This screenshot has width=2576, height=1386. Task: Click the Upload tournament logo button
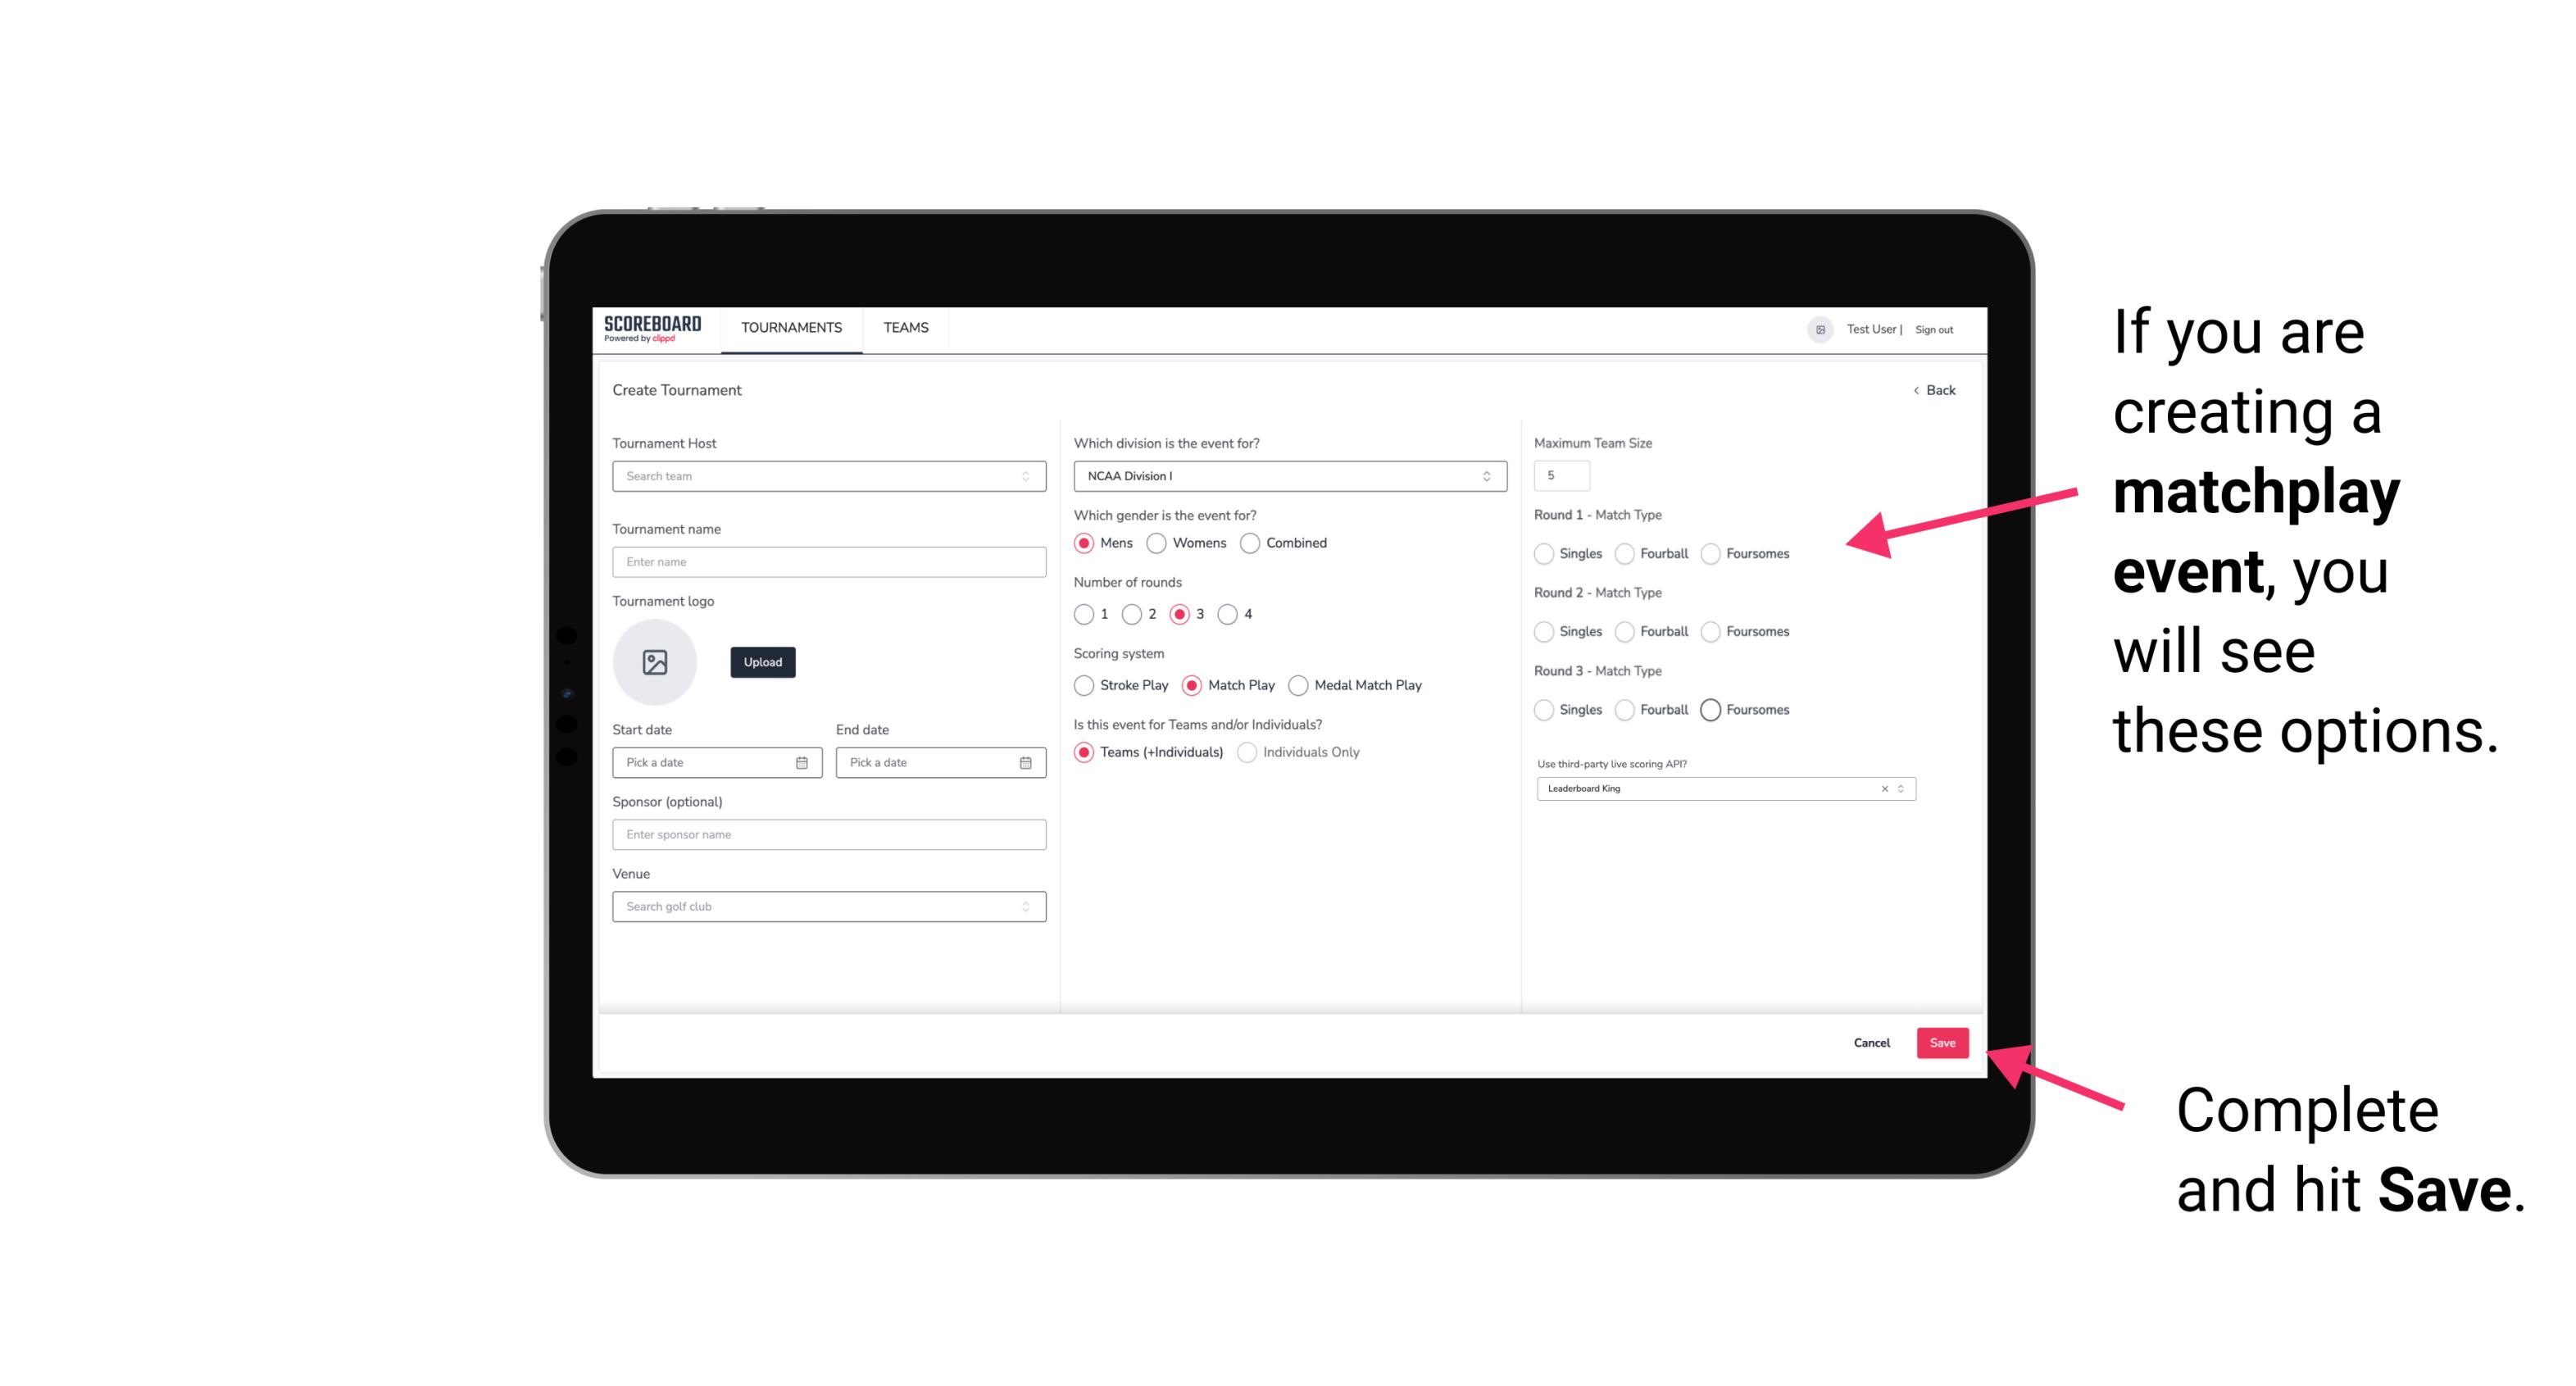762,662
